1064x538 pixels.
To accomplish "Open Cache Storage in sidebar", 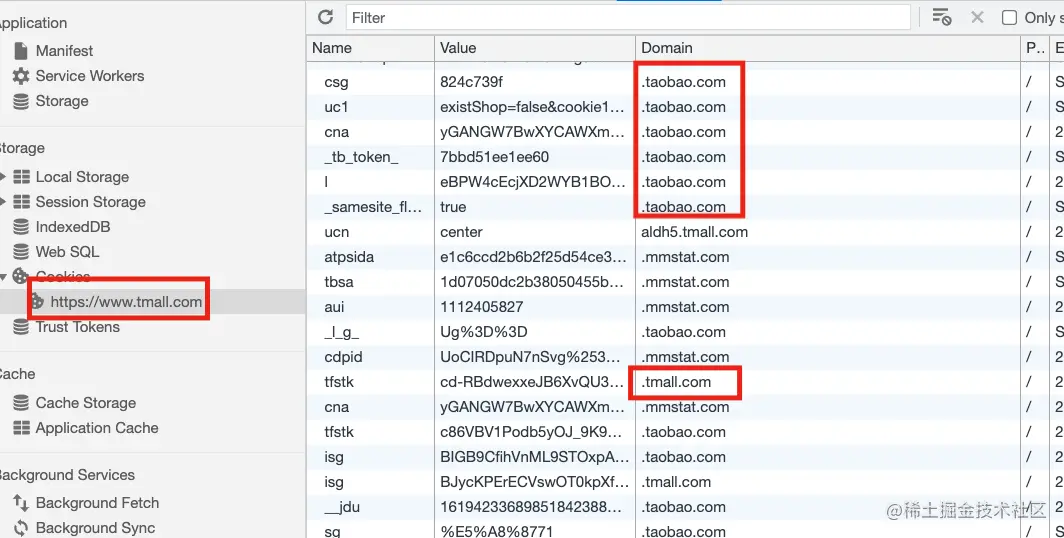I will pos(86,403).
